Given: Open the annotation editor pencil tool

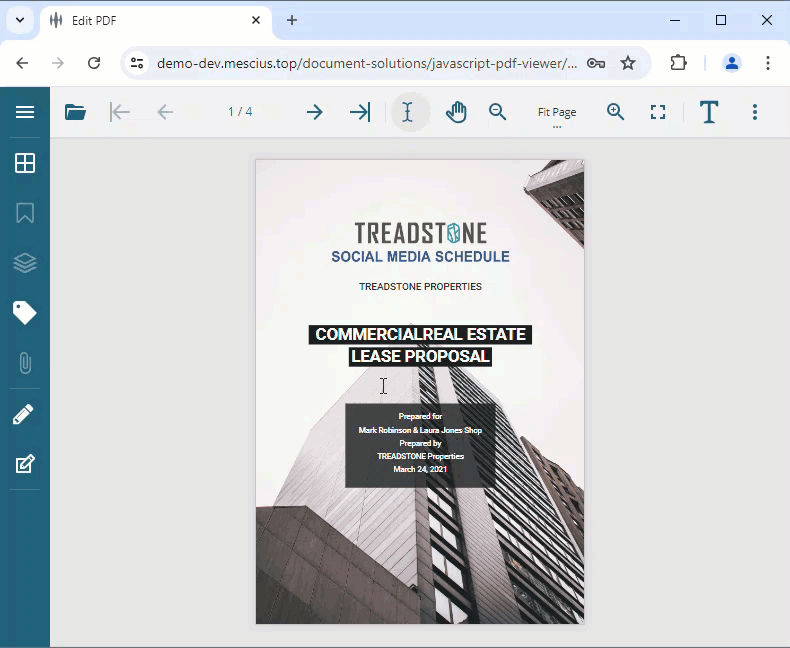Looking at the screenshot, I should [24, 414].
